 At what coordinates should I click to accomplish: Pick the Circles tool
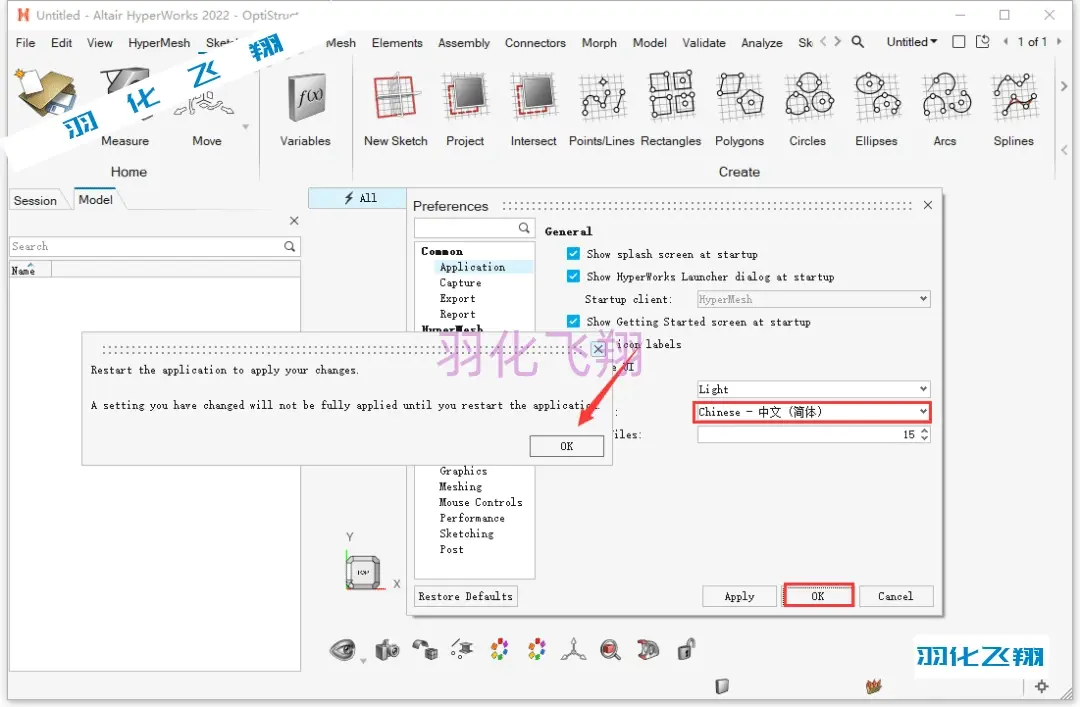tap(809, 95)
